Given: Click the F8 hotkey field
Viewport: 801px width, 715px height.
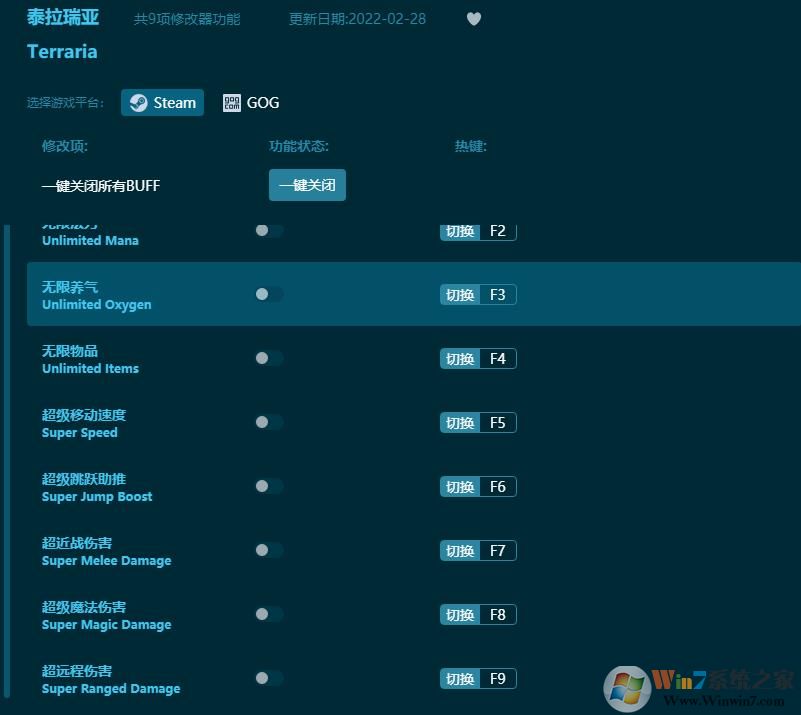Looking at the screenshot, I should pyautogui.click(x=498, y=614).
